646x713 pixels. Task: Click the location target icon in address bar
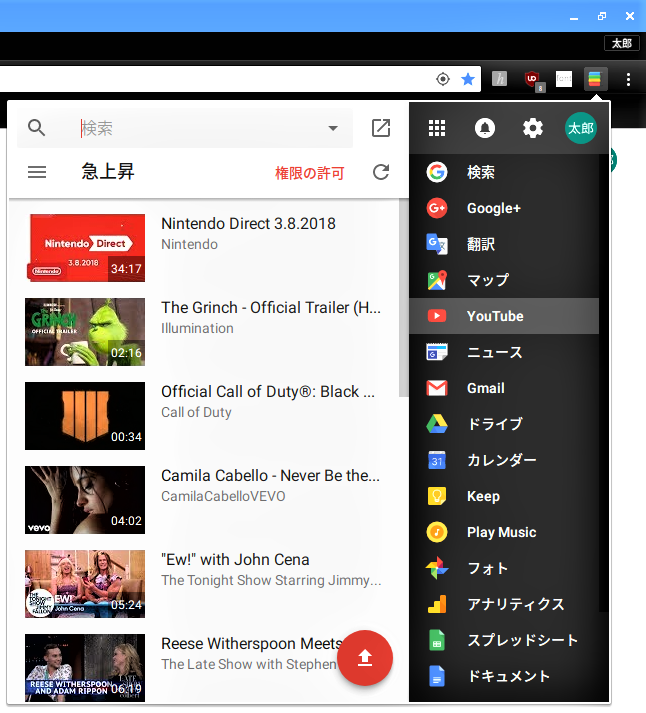(x=442, y=79)
